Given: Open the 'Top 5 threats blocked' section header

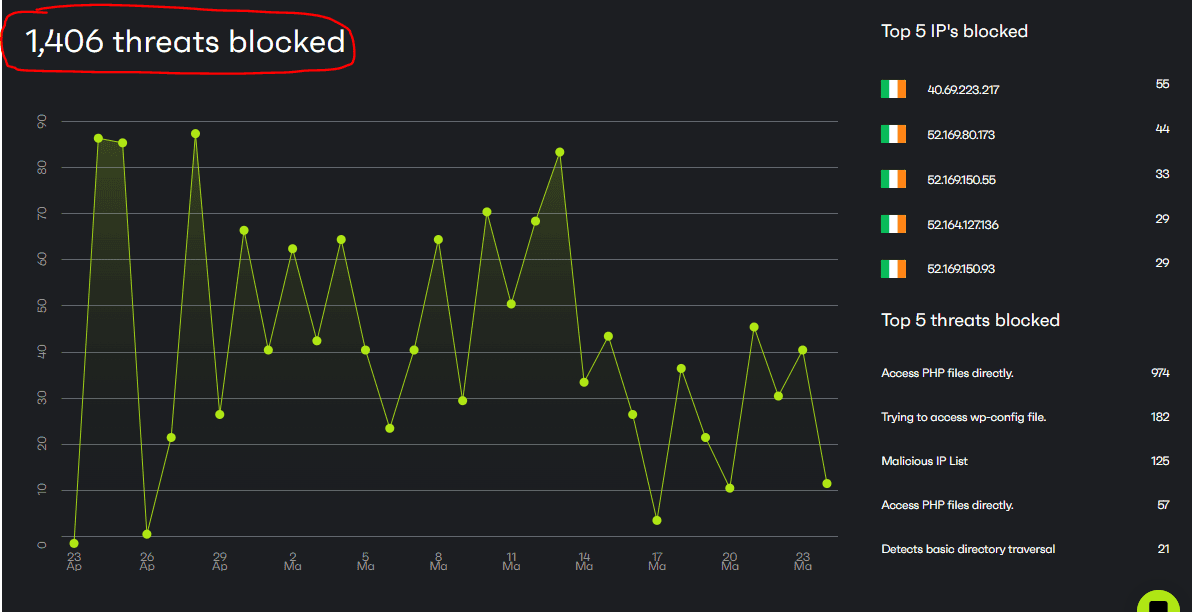Looking at the screenshot, I should pos(968,319).
